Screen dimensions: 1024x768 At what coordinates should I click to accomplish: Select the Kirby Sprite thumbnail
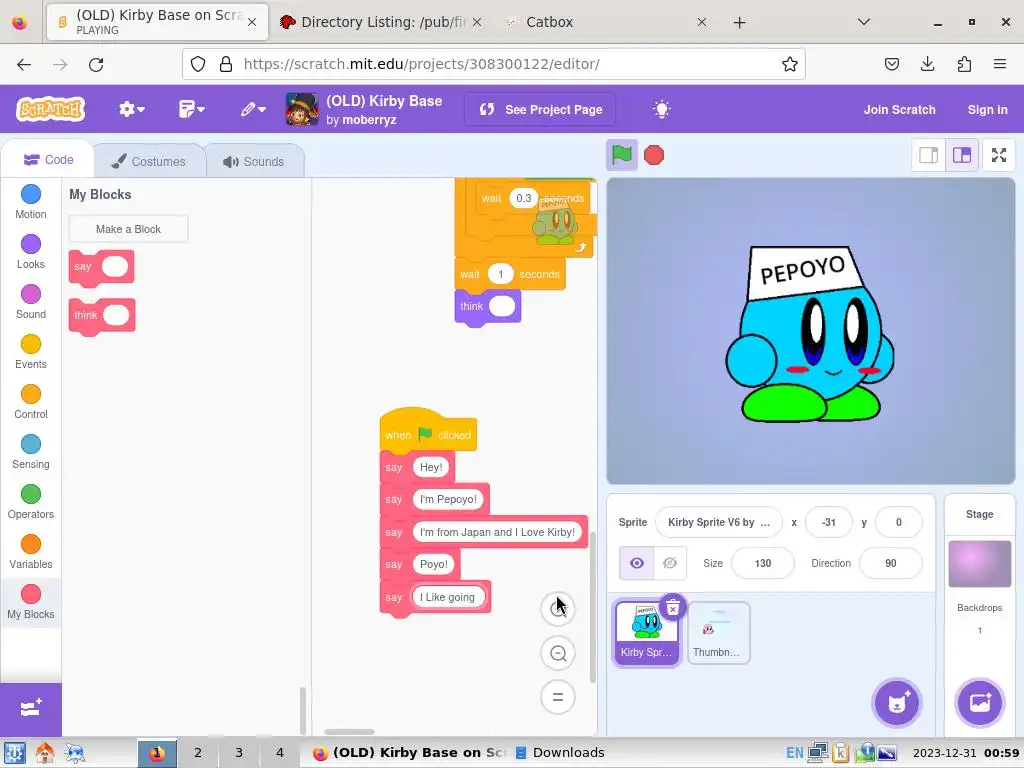pos(646,633)
